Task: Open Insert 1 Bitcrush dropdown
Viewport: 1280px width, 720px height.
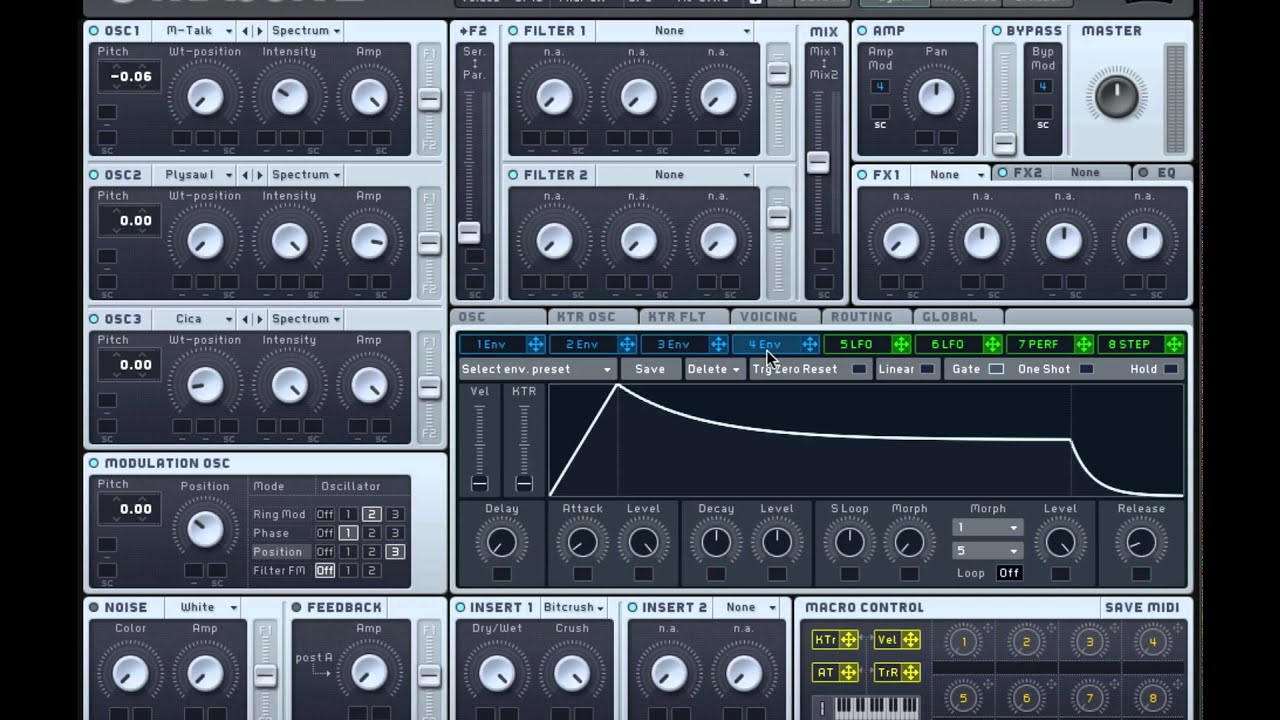Action: (574, 607)
